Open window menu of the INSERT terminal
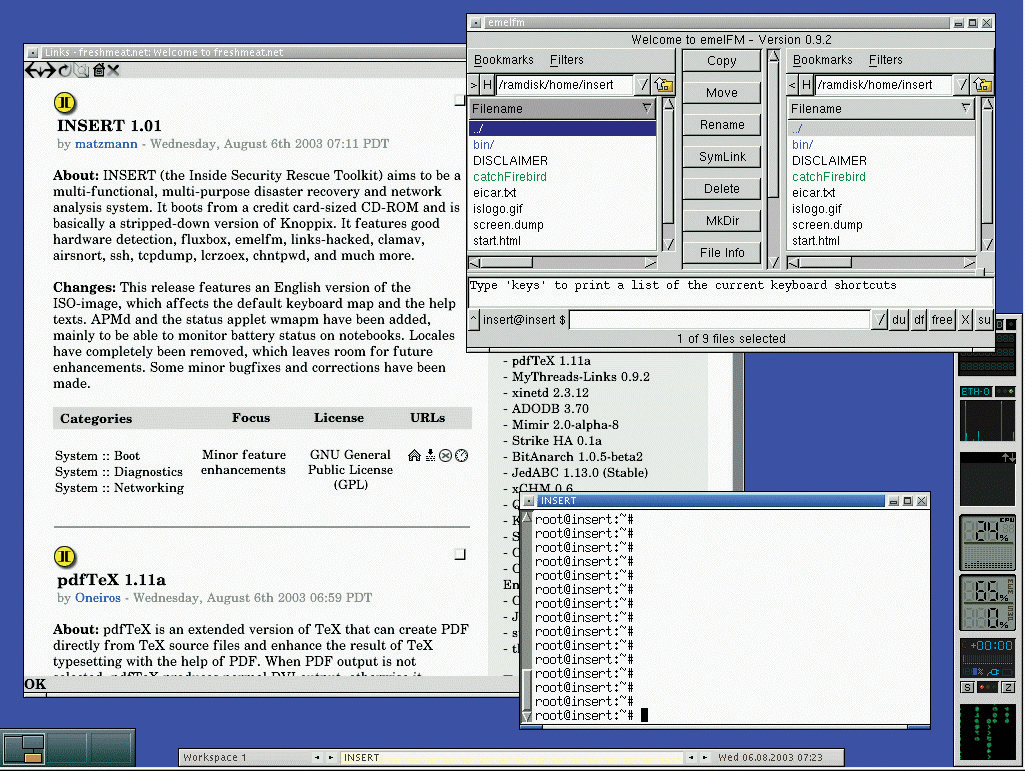The height and width of the screenshot is (771, 1025). point(529,501)
